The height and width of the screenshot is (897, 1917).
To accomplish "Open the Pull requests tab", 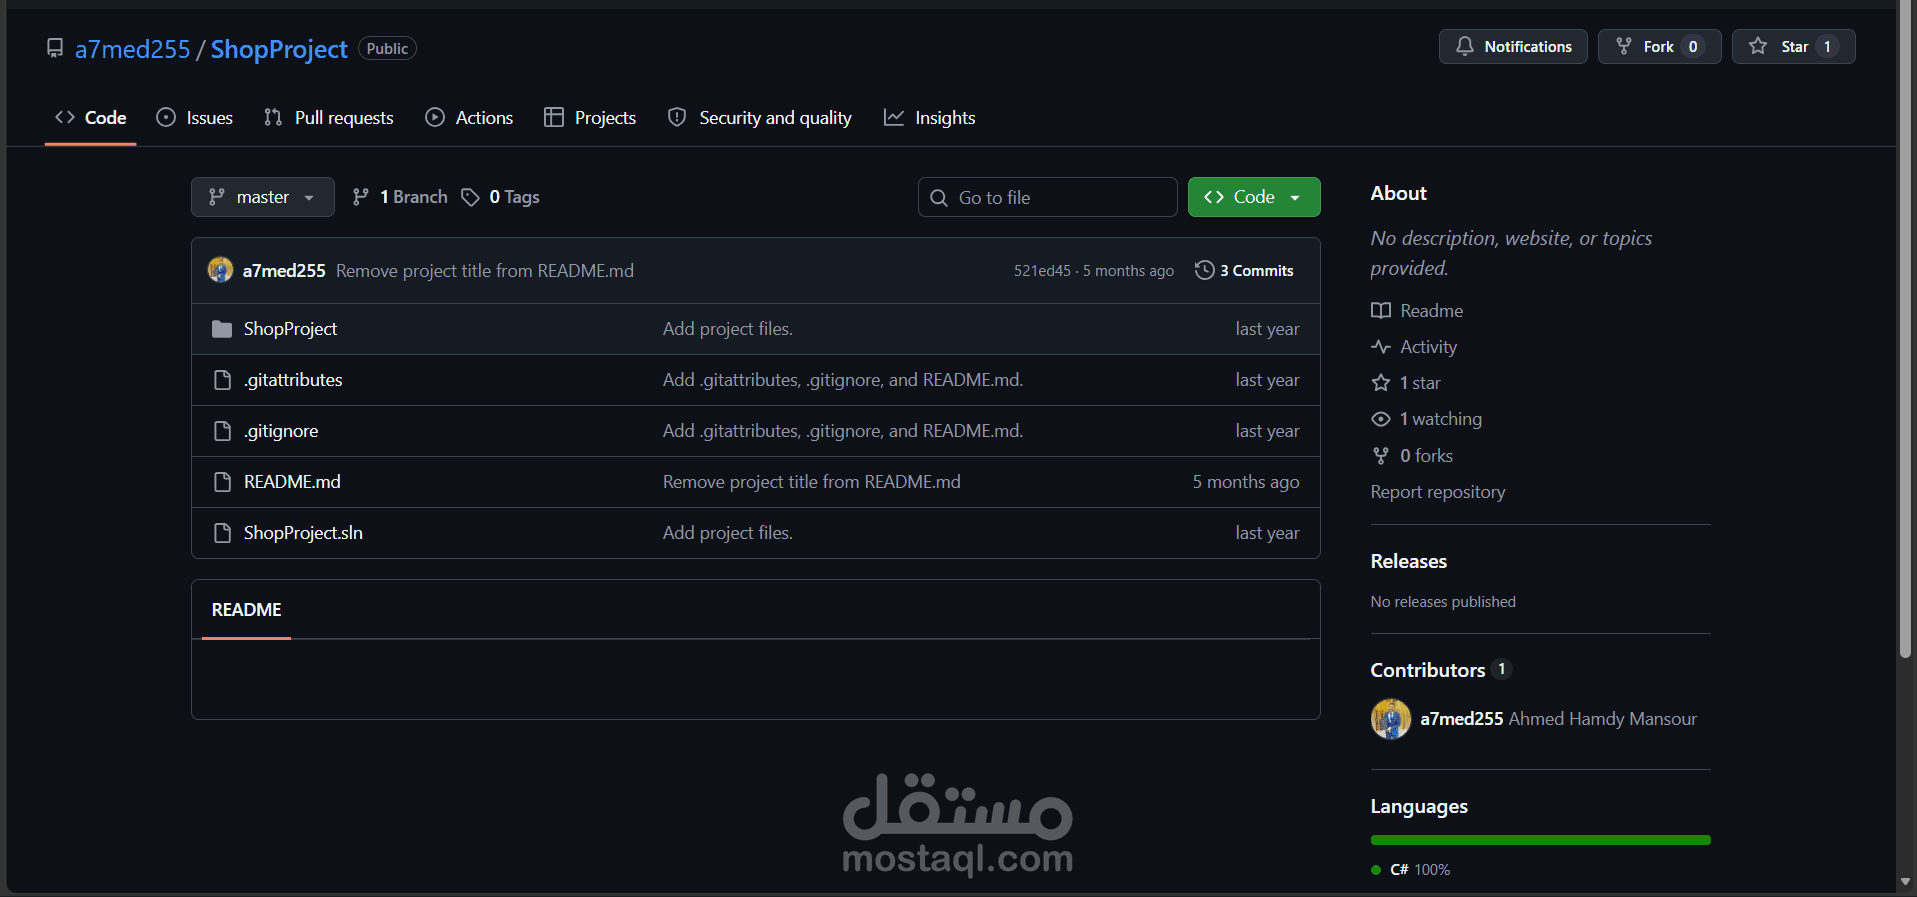I will (x=329, y=117).
